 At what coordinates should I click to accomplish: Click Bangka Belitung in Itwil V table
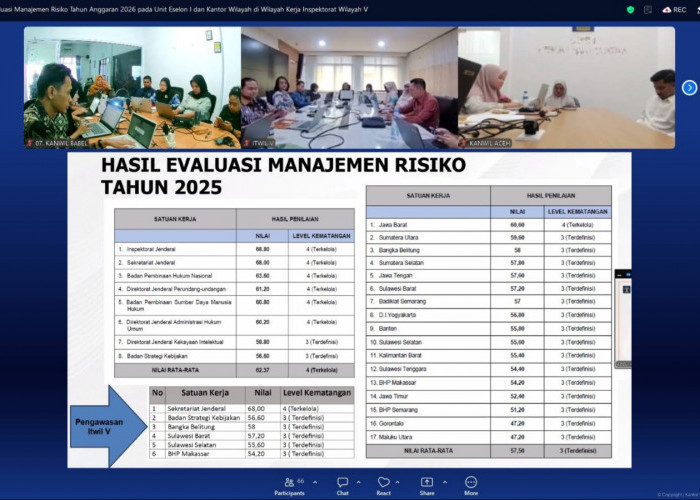click(191, 427)
